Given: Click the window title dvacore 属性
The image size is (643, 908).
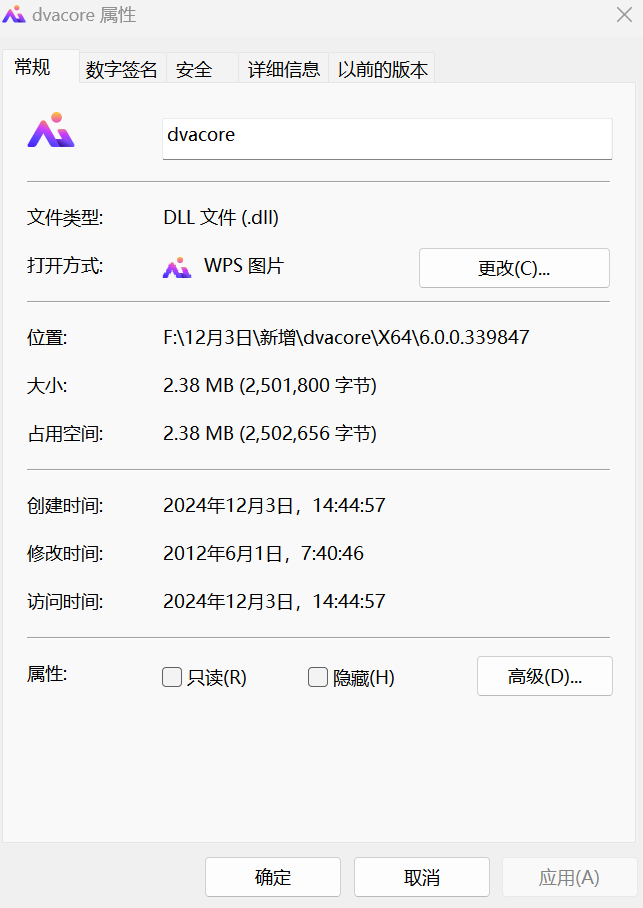Looking at the screenshot, I should coord(84,14).
